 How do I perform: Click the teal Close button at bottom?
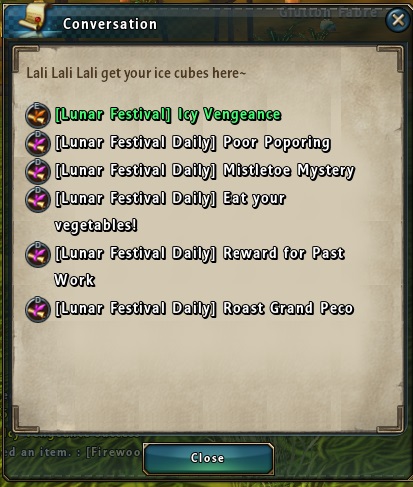tap(208, 458)
